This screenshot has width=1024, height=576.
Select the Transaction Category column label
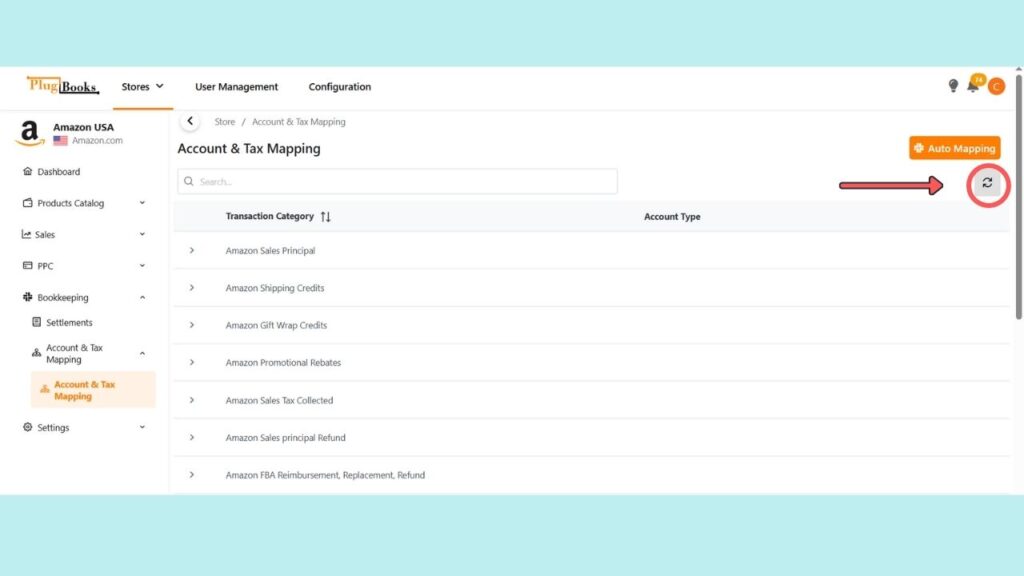point(270,216)
